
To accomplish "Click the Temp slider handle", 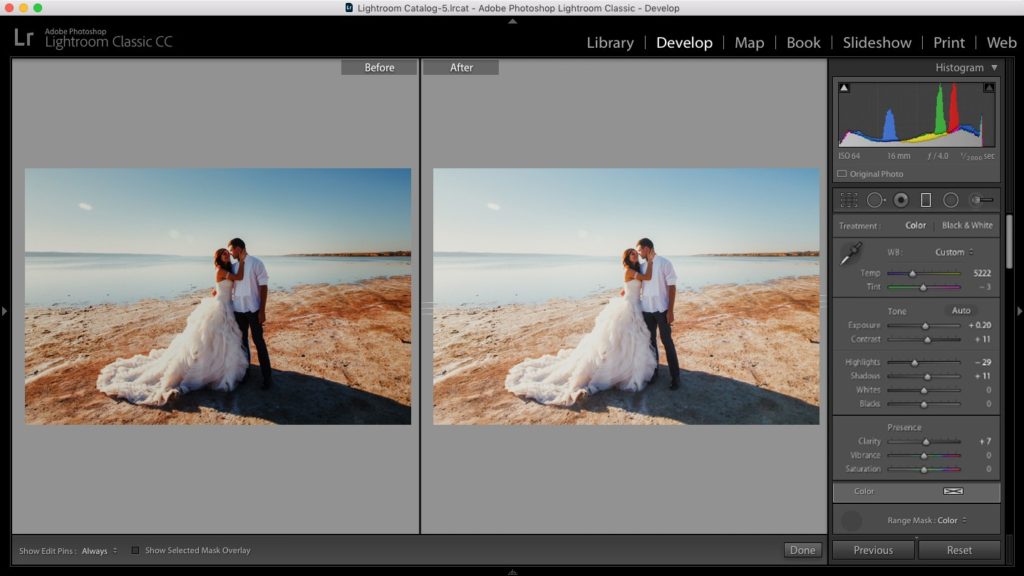I will click(912, 274).
